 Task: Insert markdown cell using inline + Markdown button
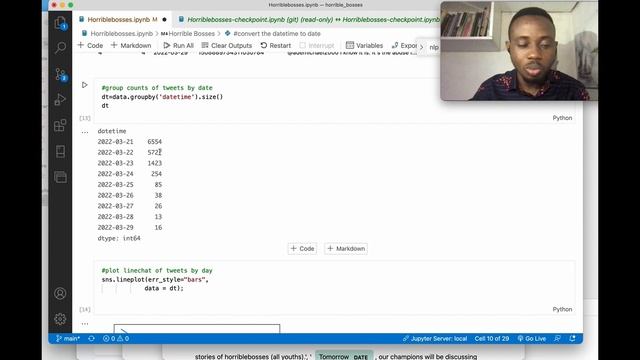pyautogui.click(x=346, y=249)
